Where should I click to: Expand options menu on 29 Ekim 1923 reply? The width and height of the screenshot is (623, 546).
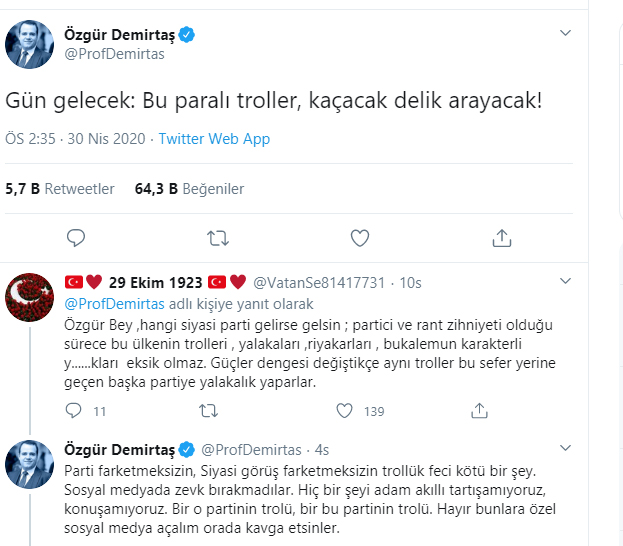click(565, 282)
